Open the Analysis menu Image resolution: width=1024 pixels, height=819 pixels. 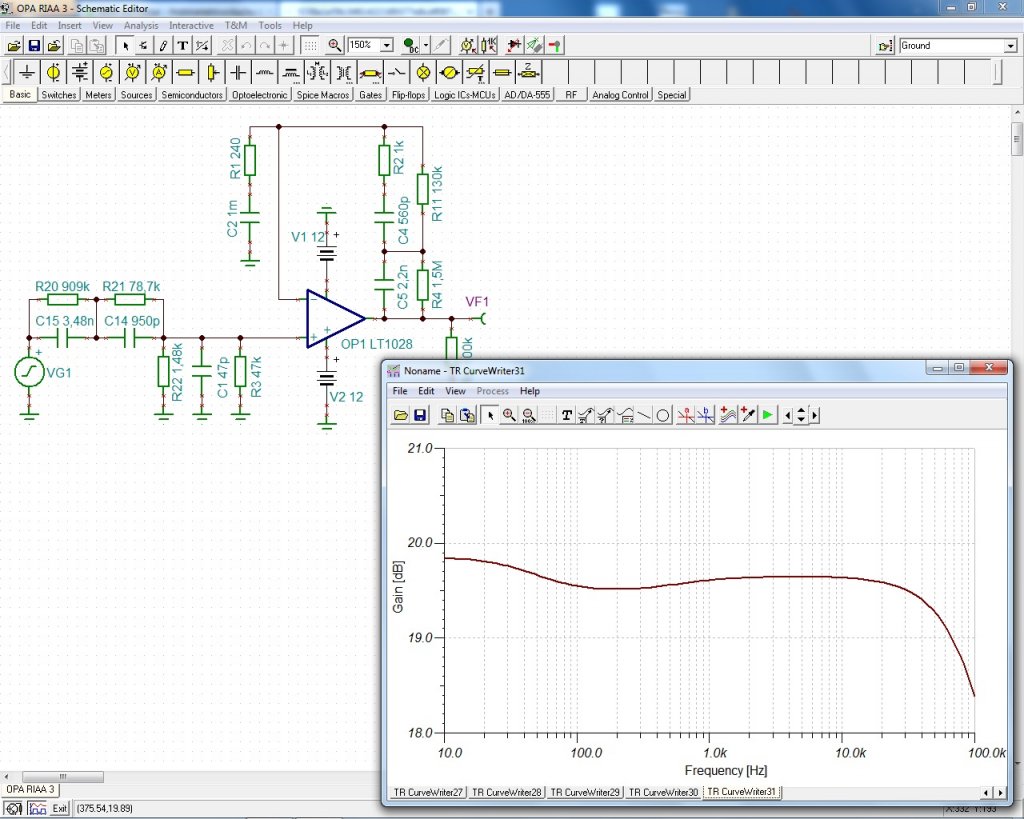coord(141,25)
